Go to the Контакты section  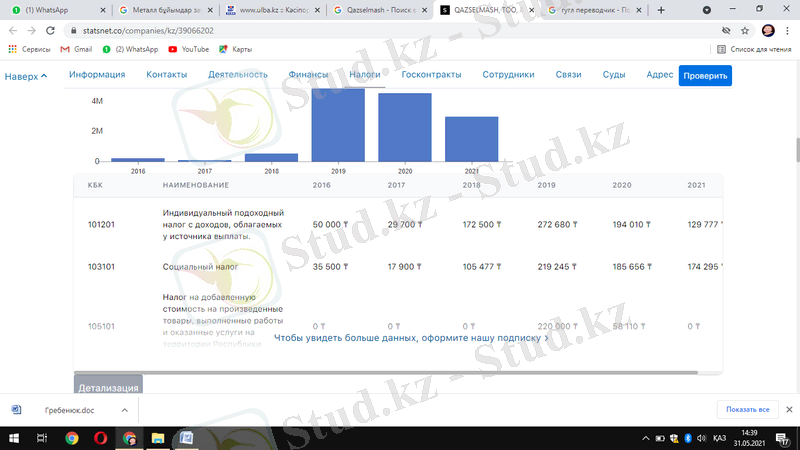(167, 74)
